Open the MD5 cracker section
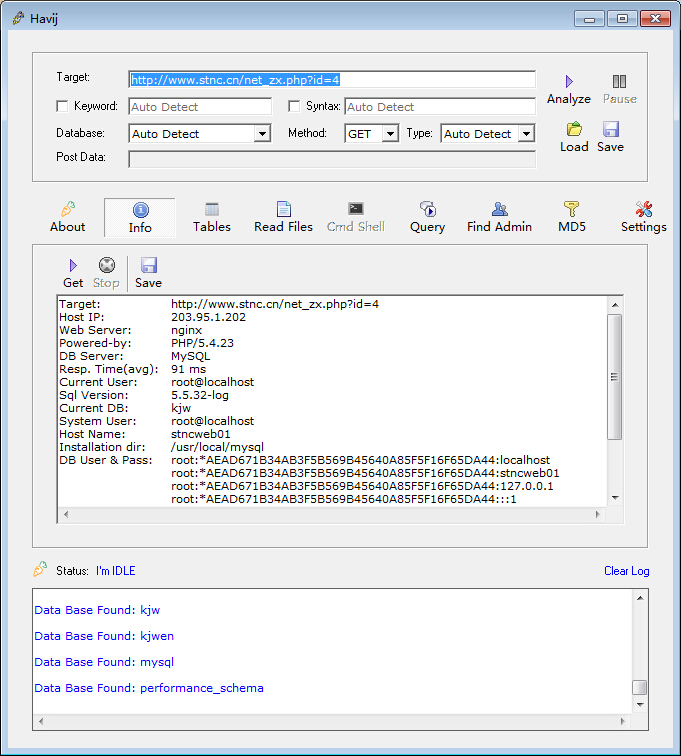The width and height of the screenshot is (681, 756). coord(572,217)
